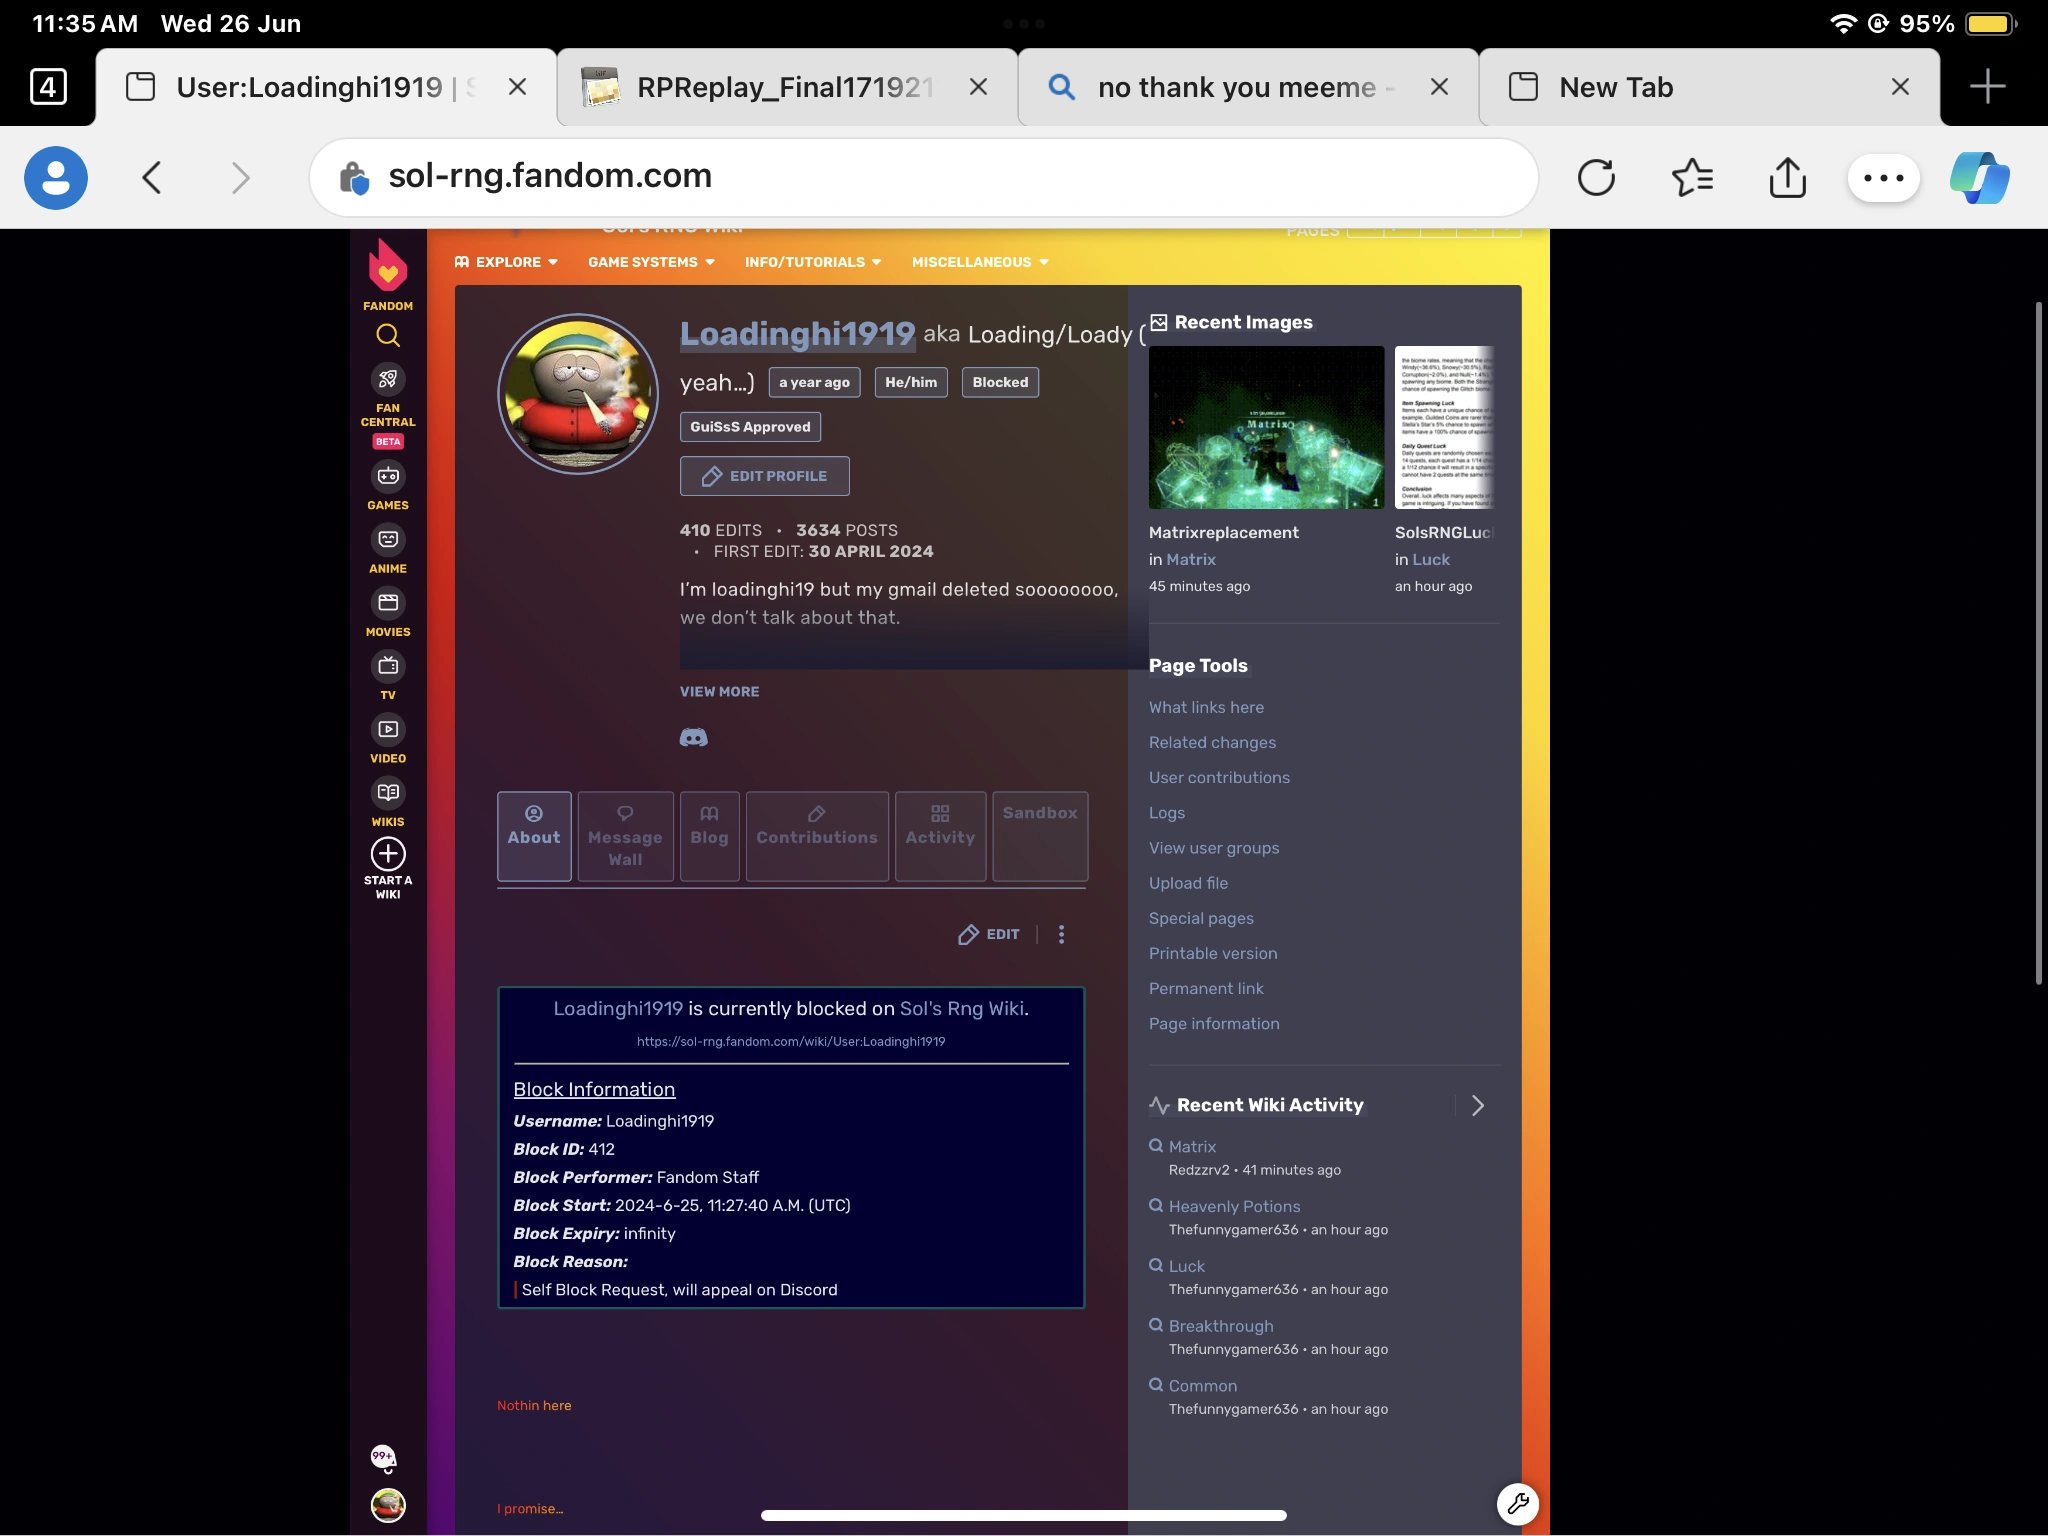This screenshot has width=2048, height=1536.
Task: Click the Discord icon on the profile
Action: point(693,738)
